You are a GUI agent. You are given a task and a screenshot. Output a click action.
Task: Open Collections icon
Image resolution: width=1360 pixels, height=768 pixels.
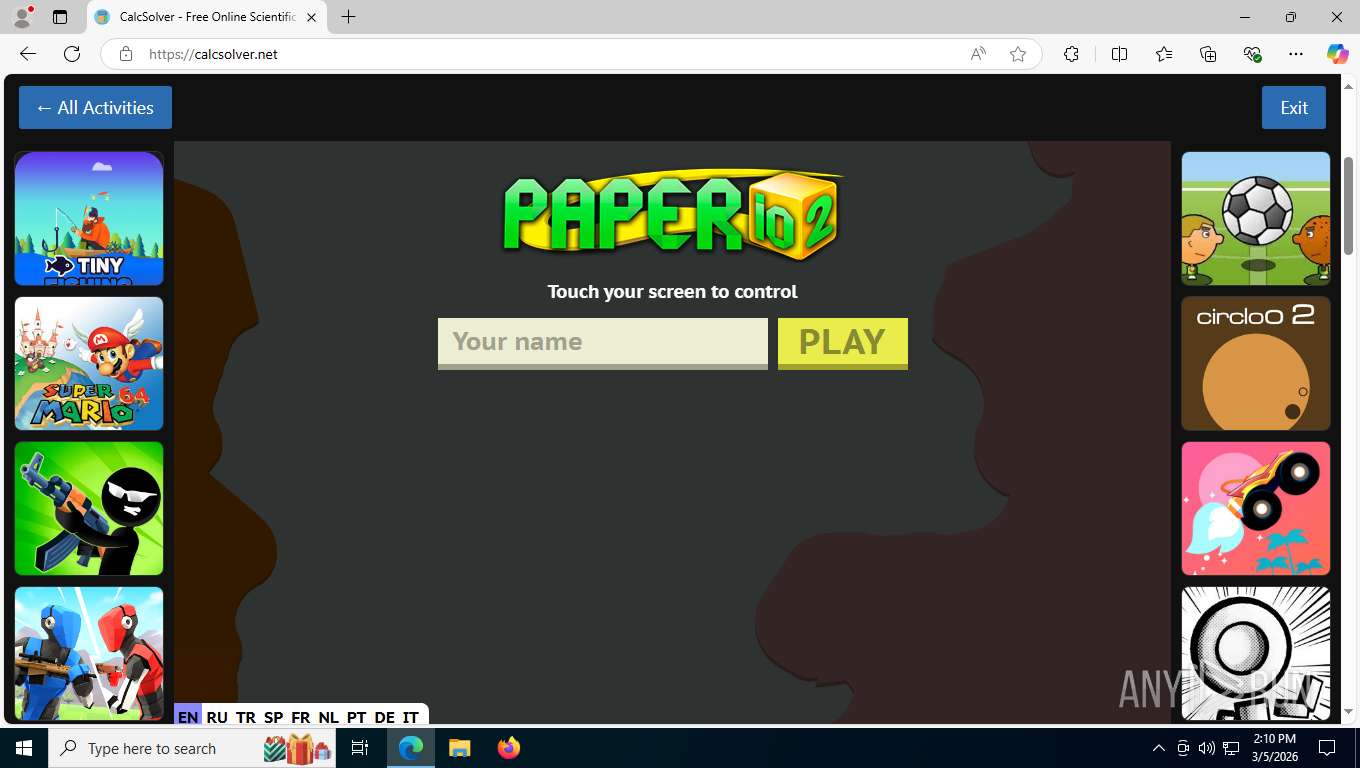click(1208, 54)
